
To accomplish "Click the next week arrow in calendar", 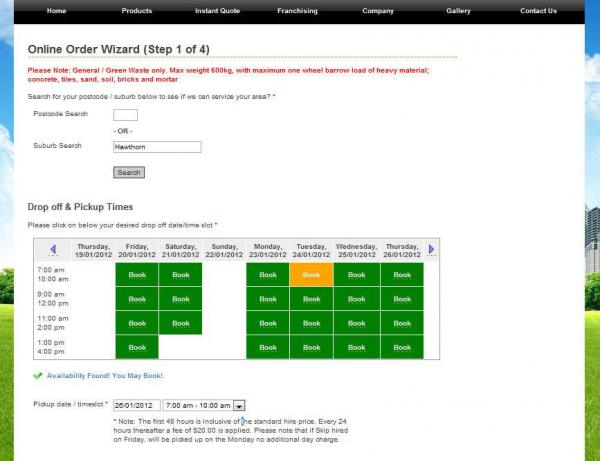I will 432,249.
